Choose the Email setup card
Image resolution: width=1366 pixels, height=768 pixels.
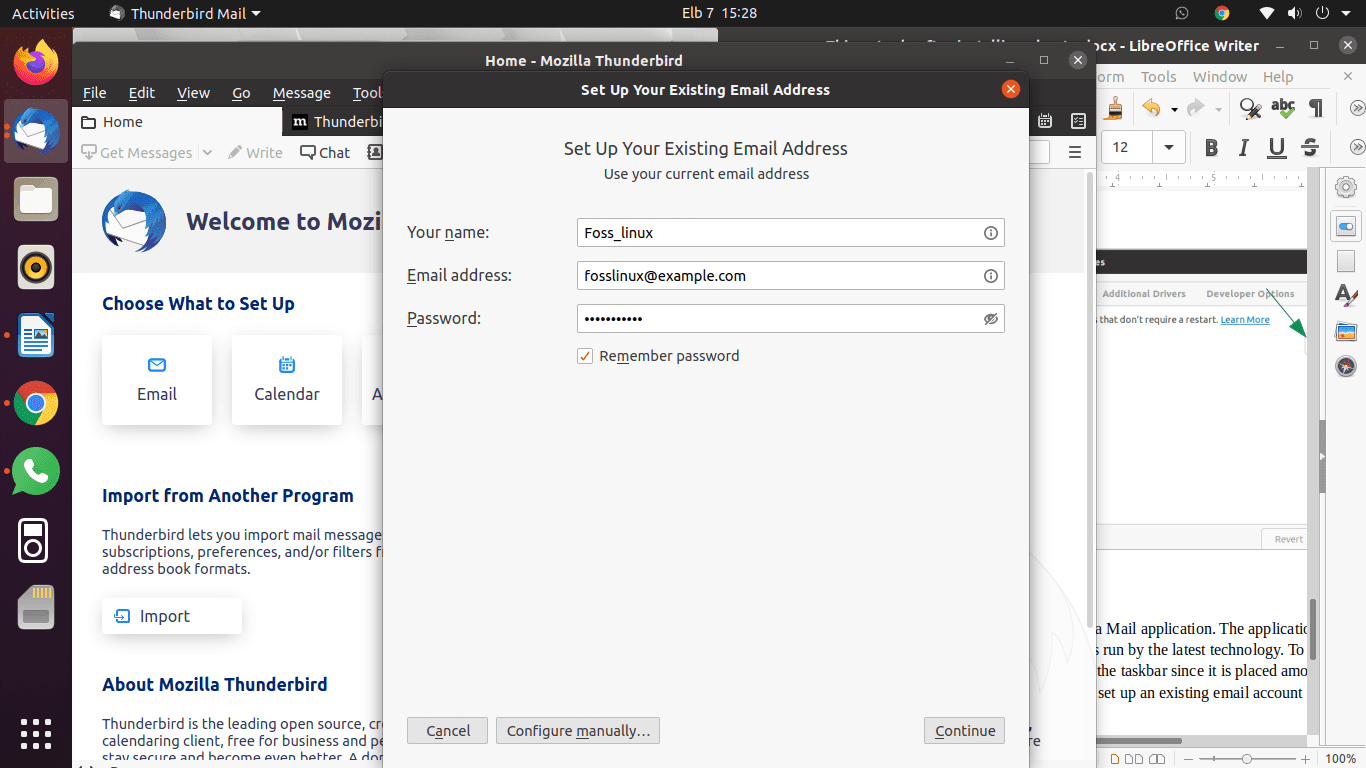tap(157, 379)
